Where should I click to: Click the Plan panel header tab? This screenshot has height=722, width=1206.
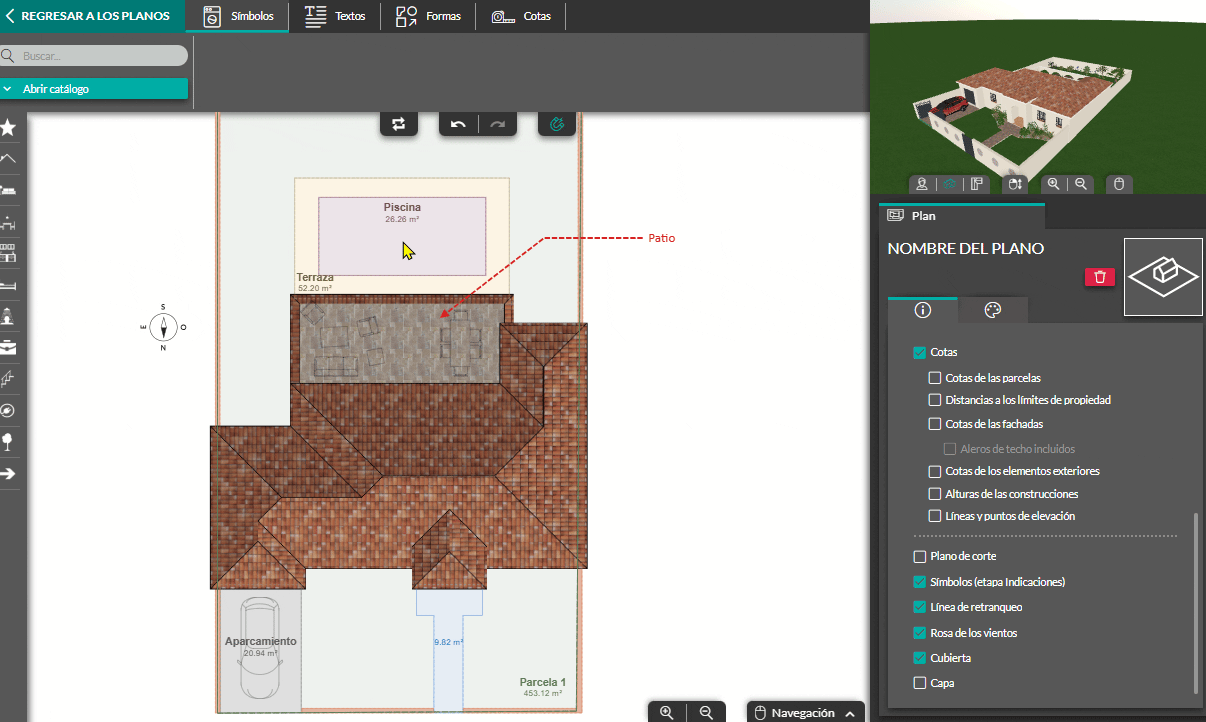(962, 216)
